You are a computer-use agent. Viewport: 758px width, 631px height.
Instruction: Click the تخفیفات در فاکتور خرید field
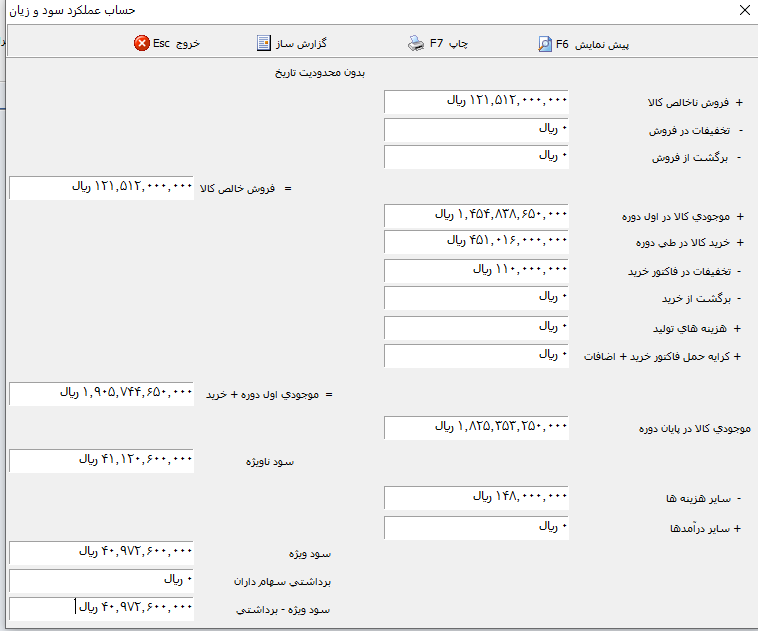click(476, 271)
